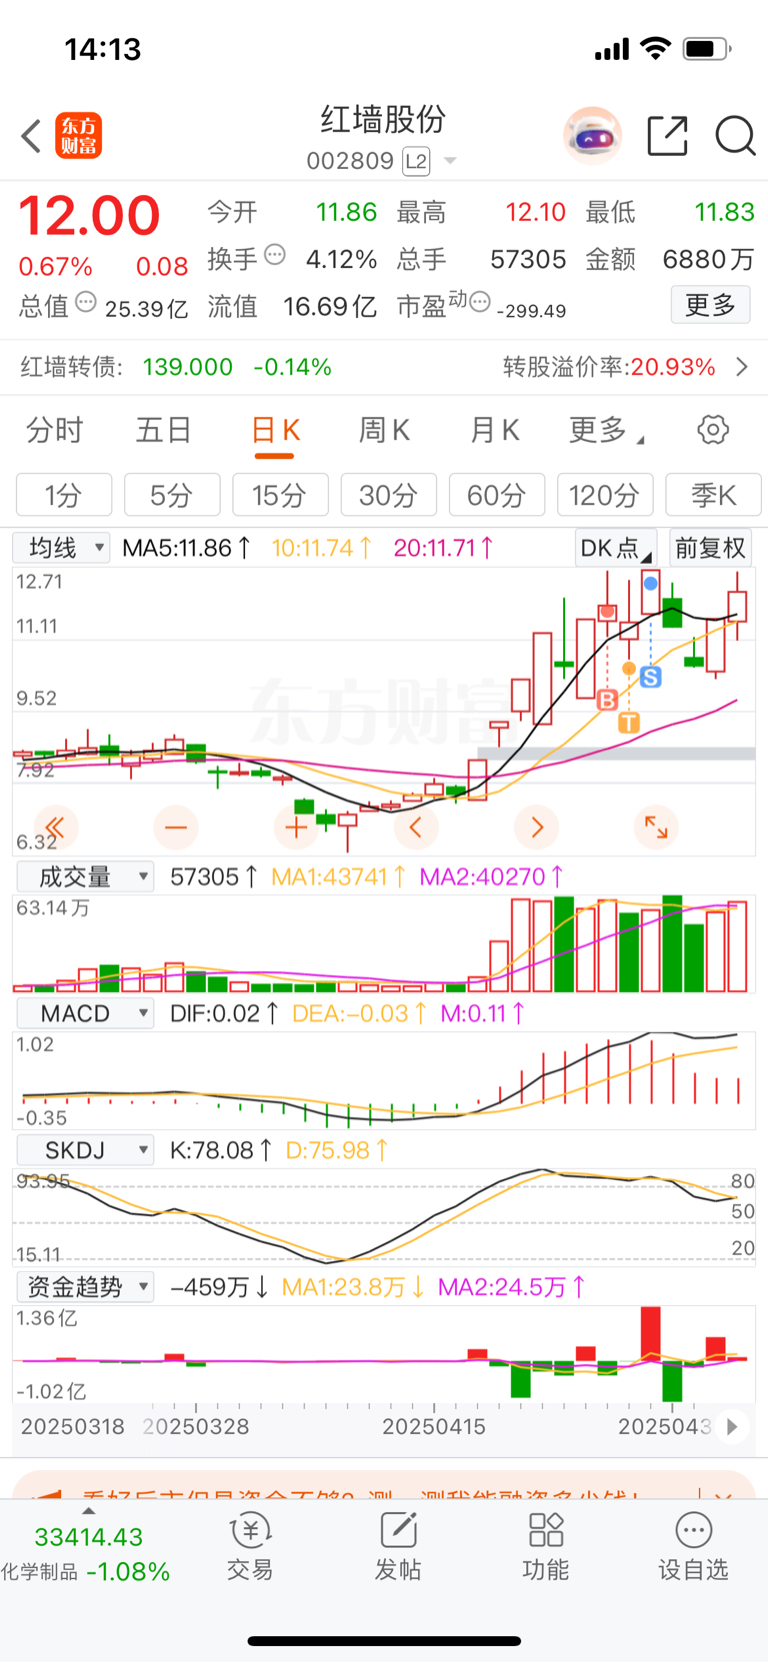768x1663 pixels.
Task: Open 资金趋势 indicator dropdown
Action: (x=85, y=1287)
